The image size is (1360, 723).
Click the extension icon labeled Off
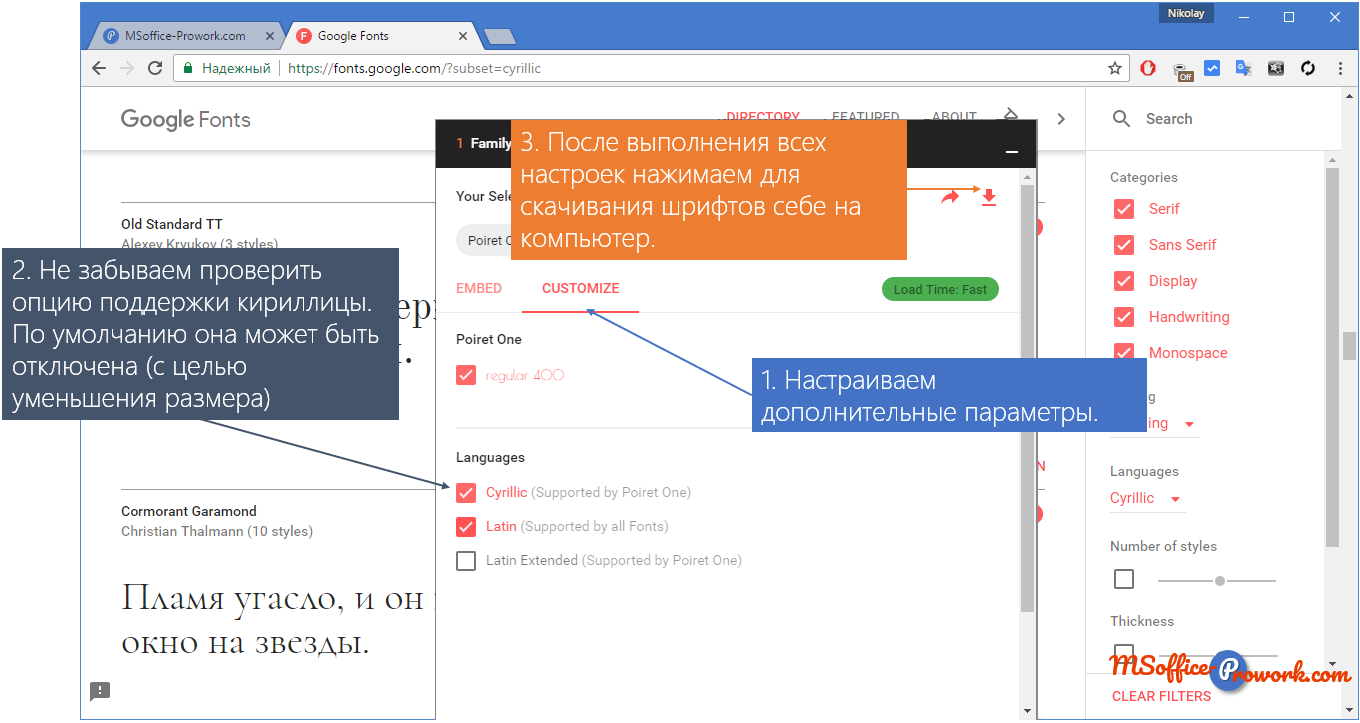pyautogui.click(x=1182, y=69)
